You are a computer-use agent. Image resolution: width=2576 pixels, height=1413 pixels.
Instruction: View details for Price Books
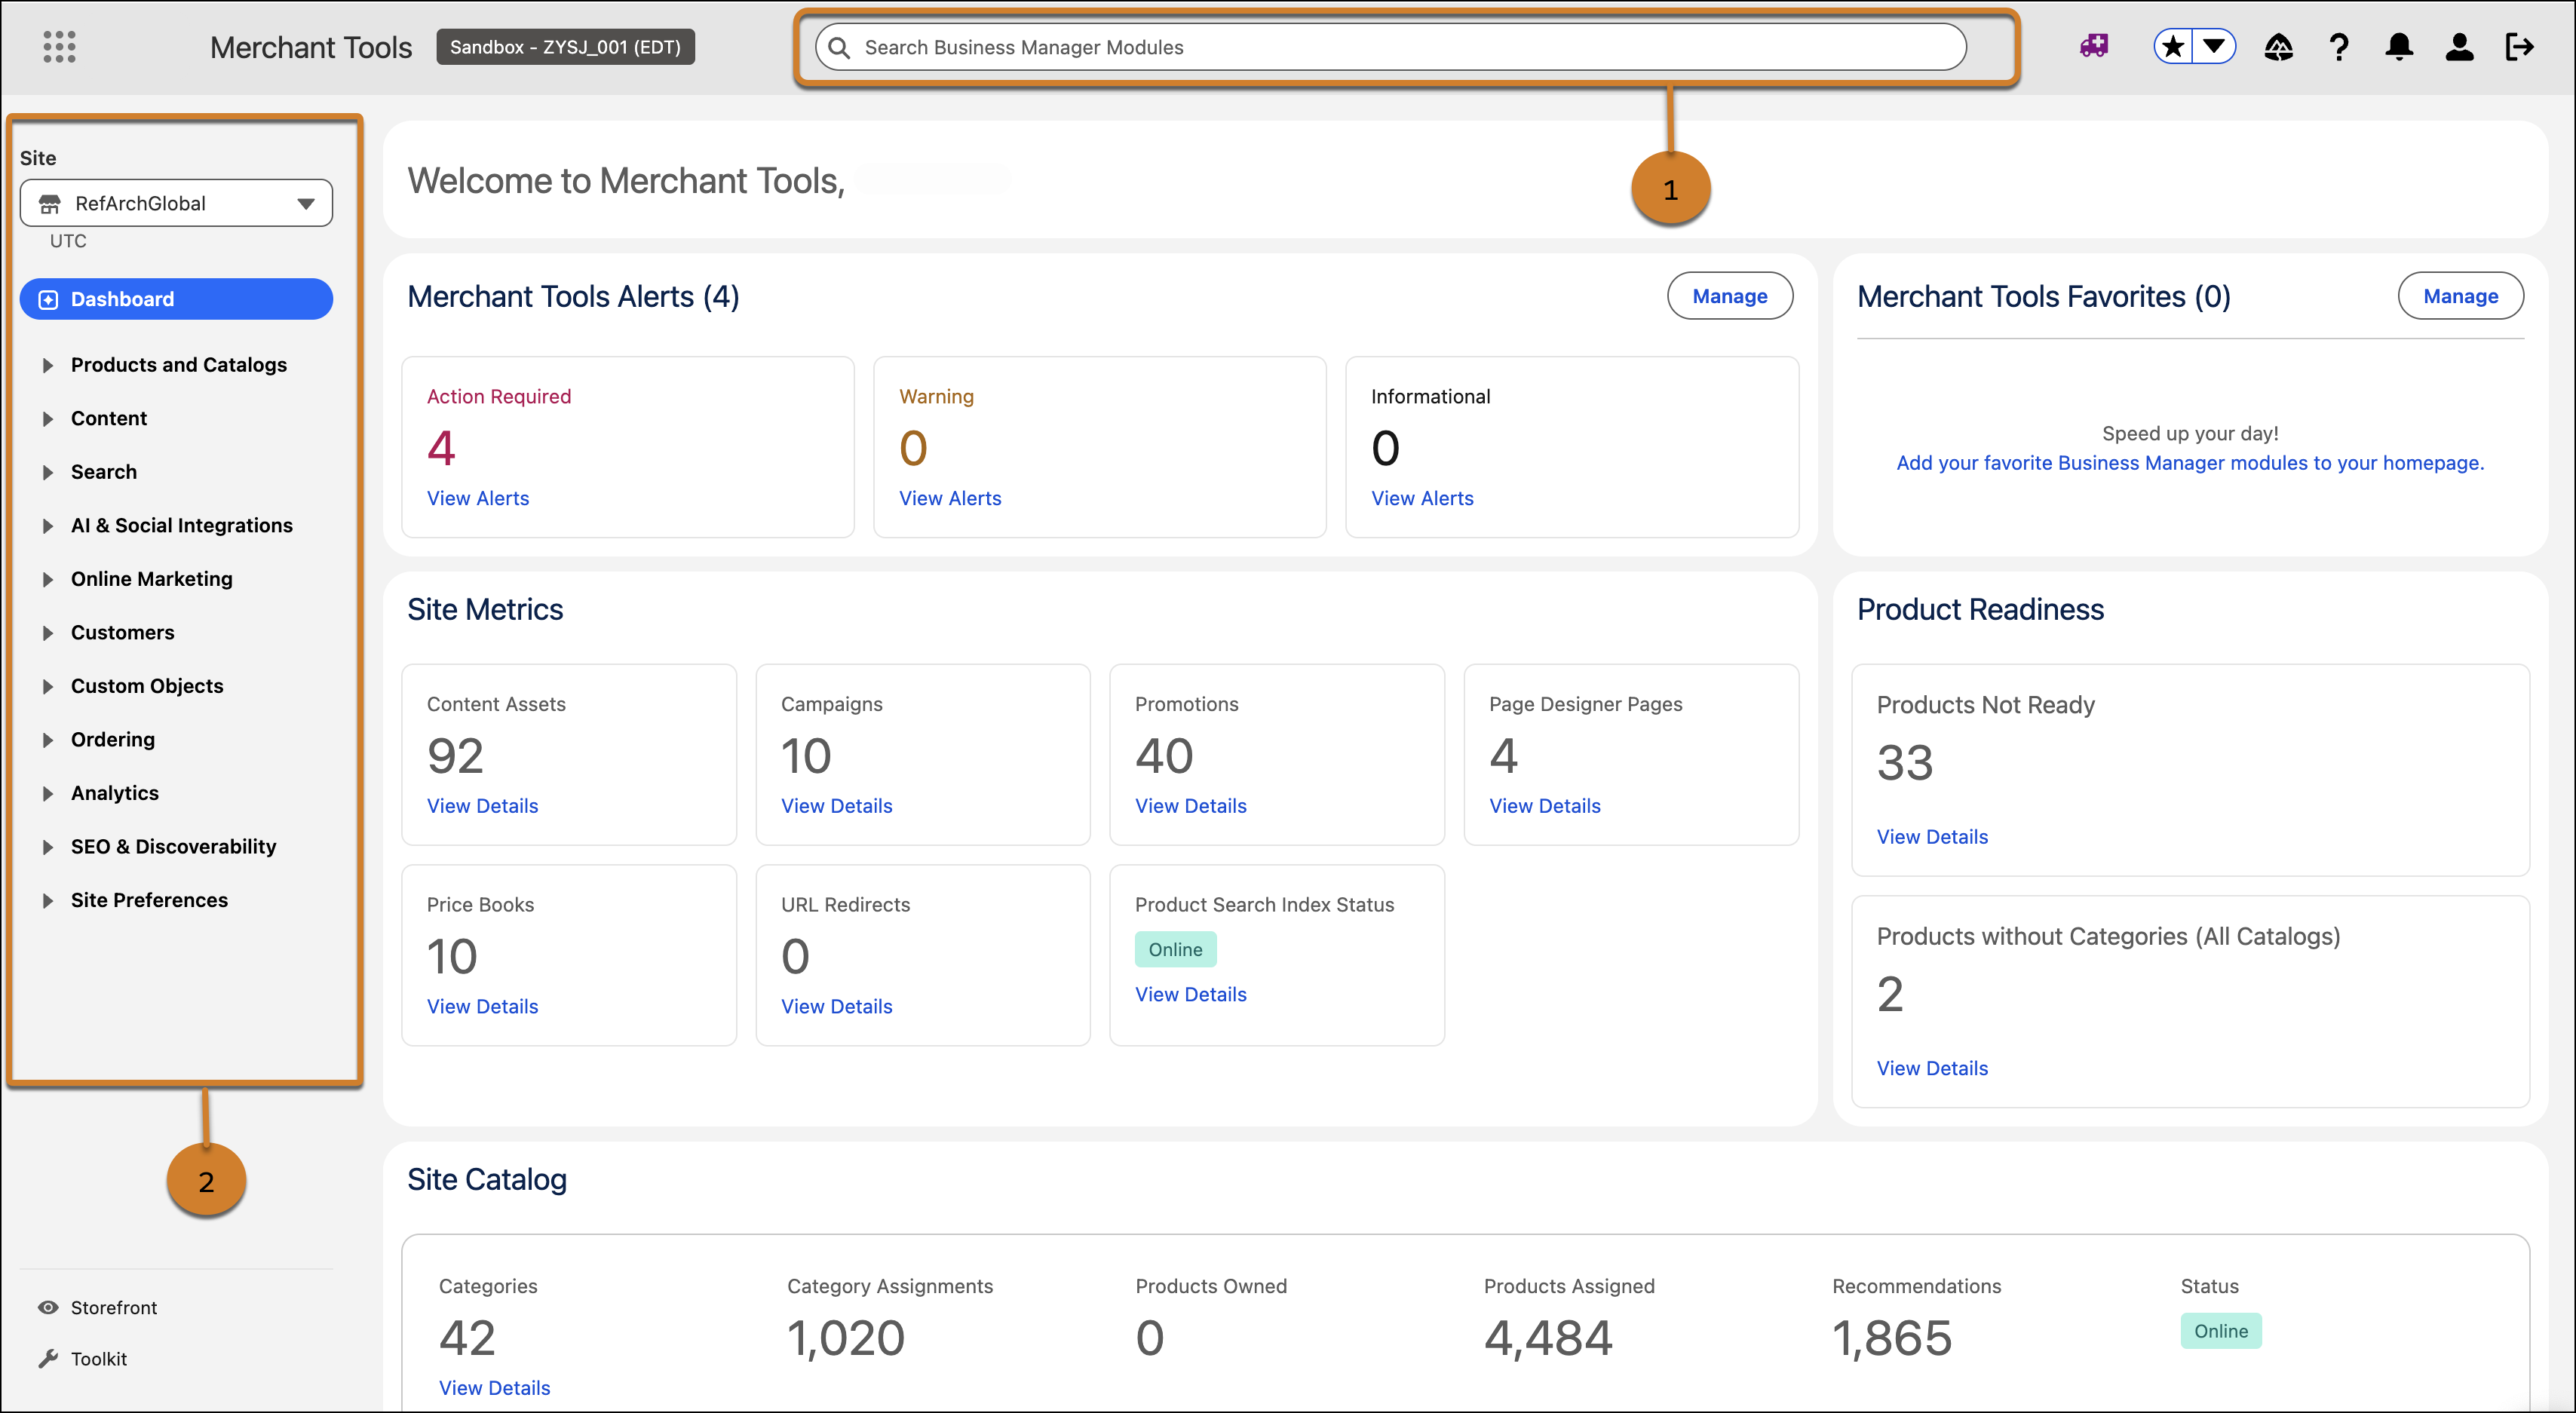click(482, 1007)
